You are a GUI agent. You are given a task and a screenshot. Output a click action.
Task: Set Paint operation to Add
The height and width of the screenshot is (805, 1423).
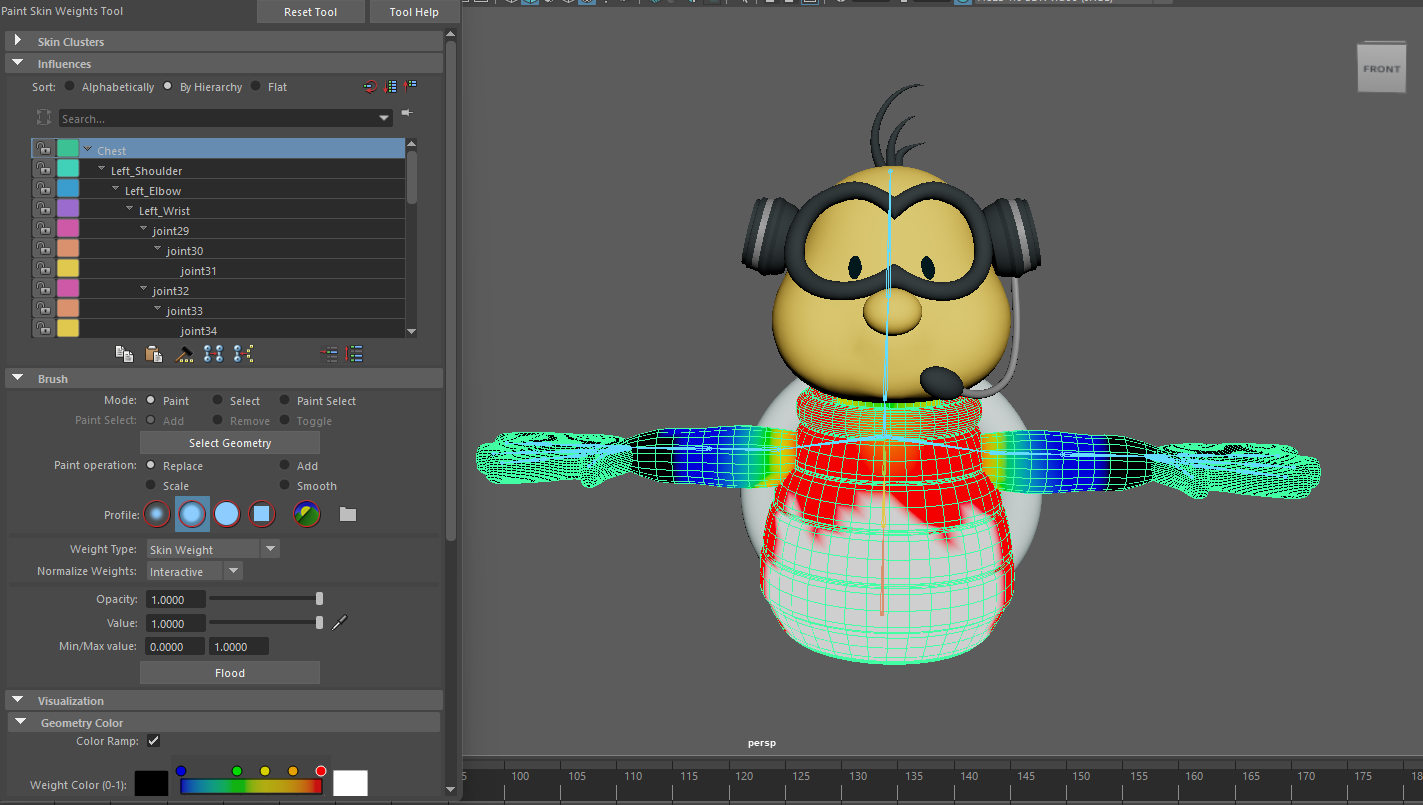pos(285,465)
